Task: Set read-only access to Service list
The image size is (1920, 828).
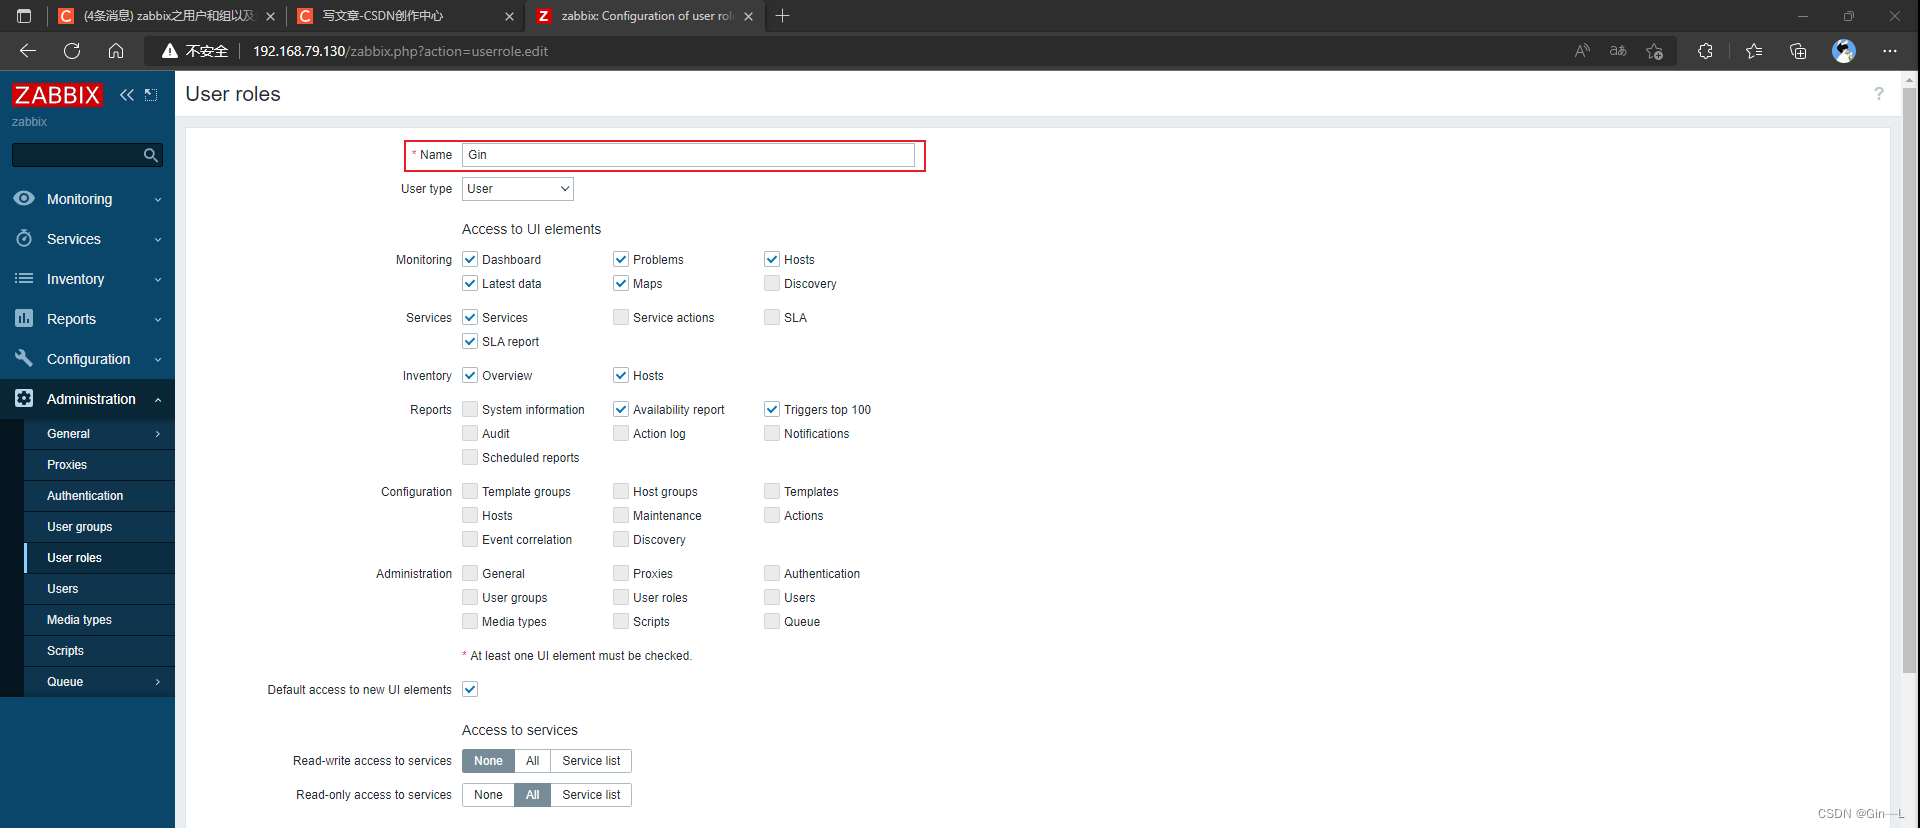Action: [x=591, y=795]
